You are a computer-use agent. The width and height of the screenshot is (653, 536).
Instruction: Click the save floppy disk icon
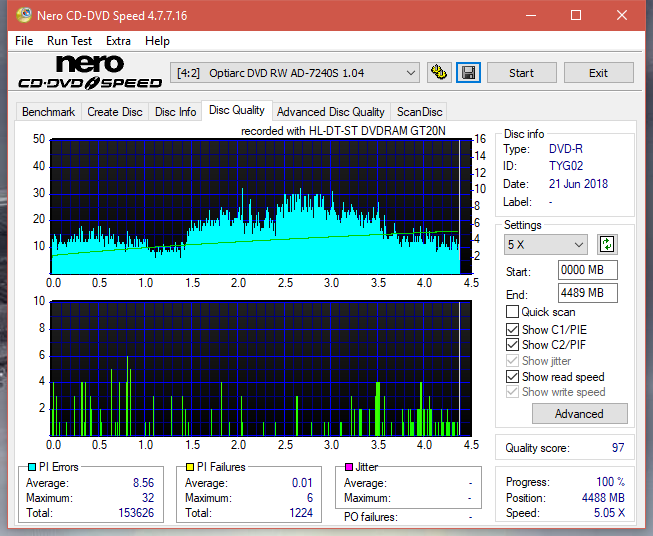[469, 73]
